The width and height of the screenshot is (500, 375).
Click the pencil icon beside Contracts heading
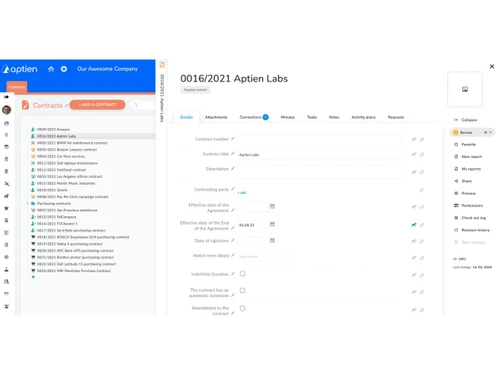pyautogui.click(x=66, y=105)
